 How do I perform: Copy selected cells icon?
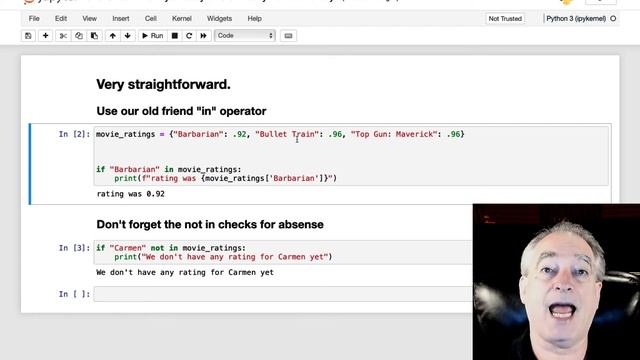point(78,36)
